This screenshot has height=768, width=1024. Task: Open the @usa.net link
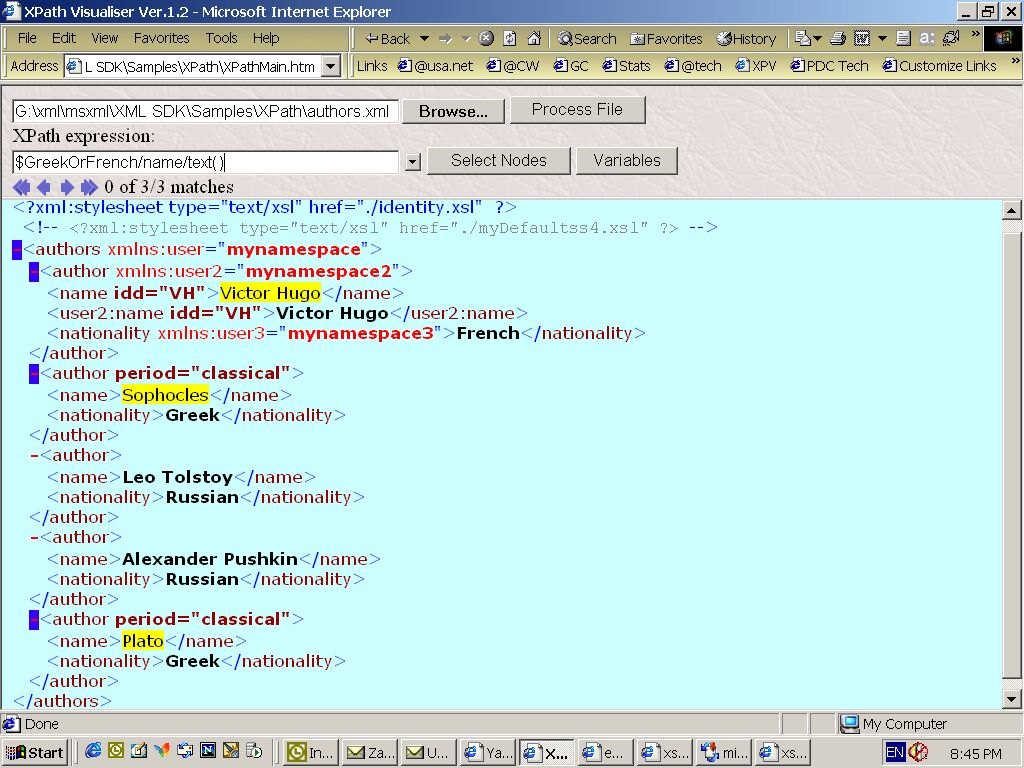click(x=435, y=66)
